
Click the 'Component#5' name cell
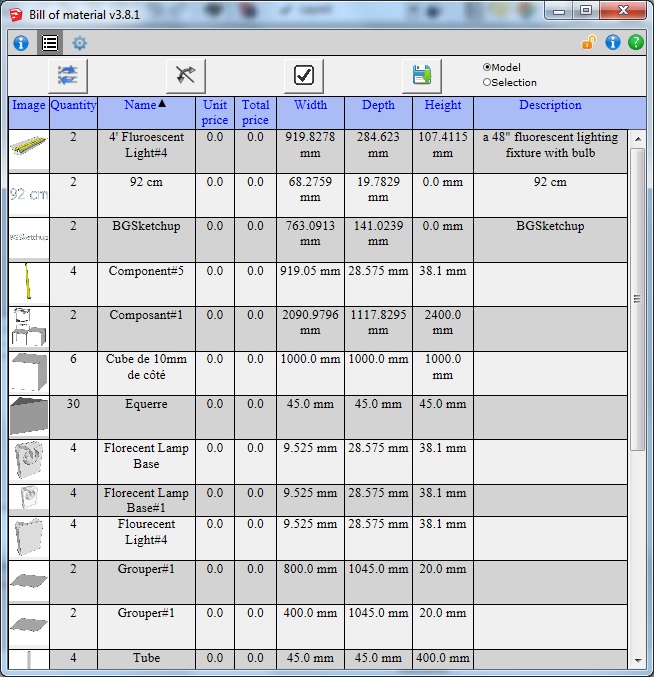coord(146,284)
